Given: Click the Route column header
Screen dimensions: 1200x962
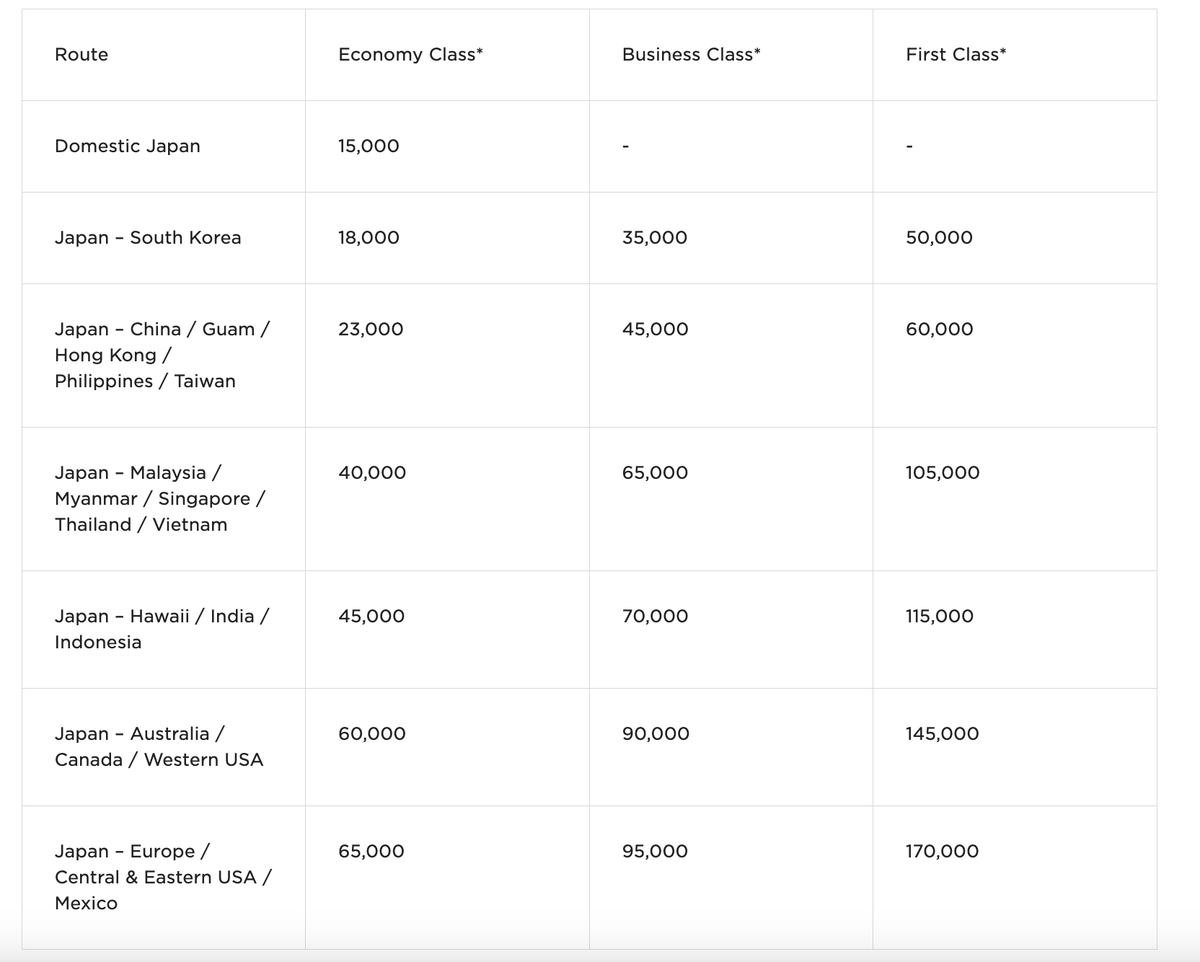Looking at the screenshot, I should [x=81, y=55].
